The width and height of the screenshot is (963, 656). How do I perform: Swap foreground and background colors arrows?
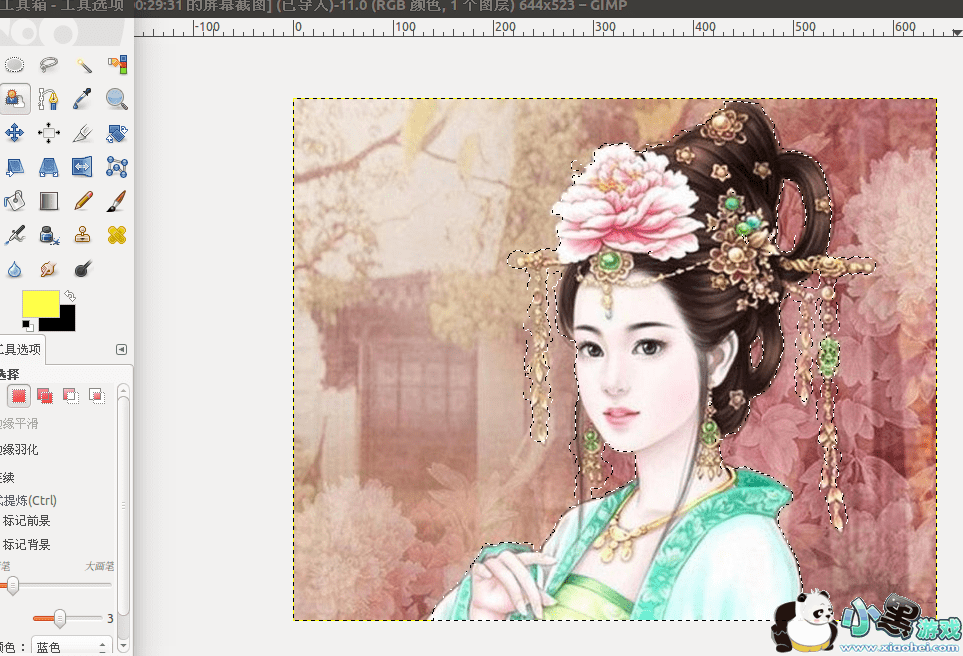pos(70,295)
